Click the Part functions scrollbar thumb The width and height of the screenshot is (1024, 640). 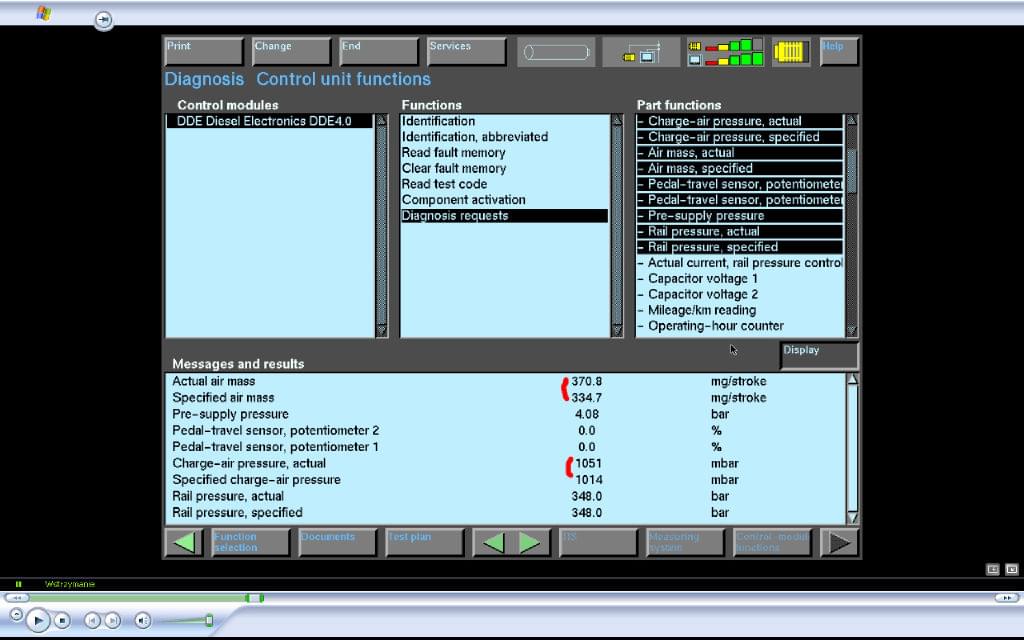pyautogui.click(x=851, y=171)
